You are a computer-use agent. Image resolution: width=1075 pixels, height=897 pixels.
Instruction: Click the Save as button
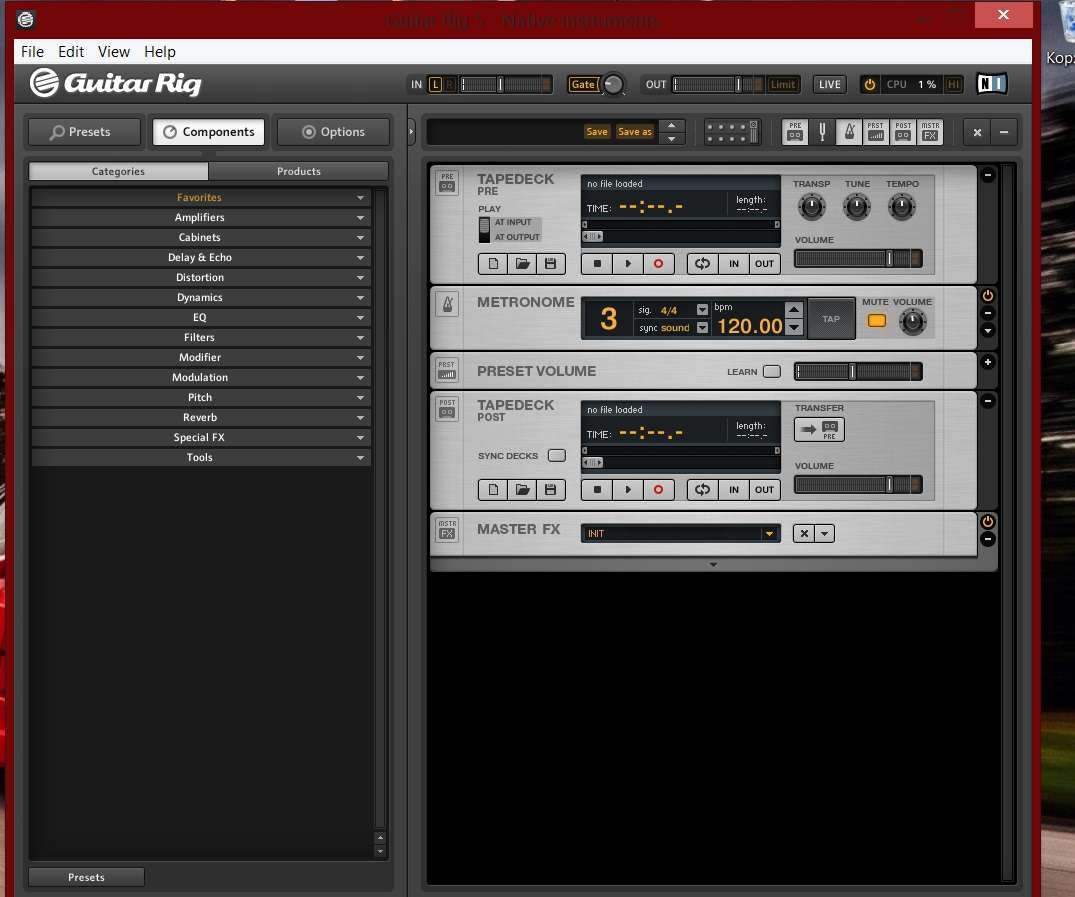tap(635, 132)
